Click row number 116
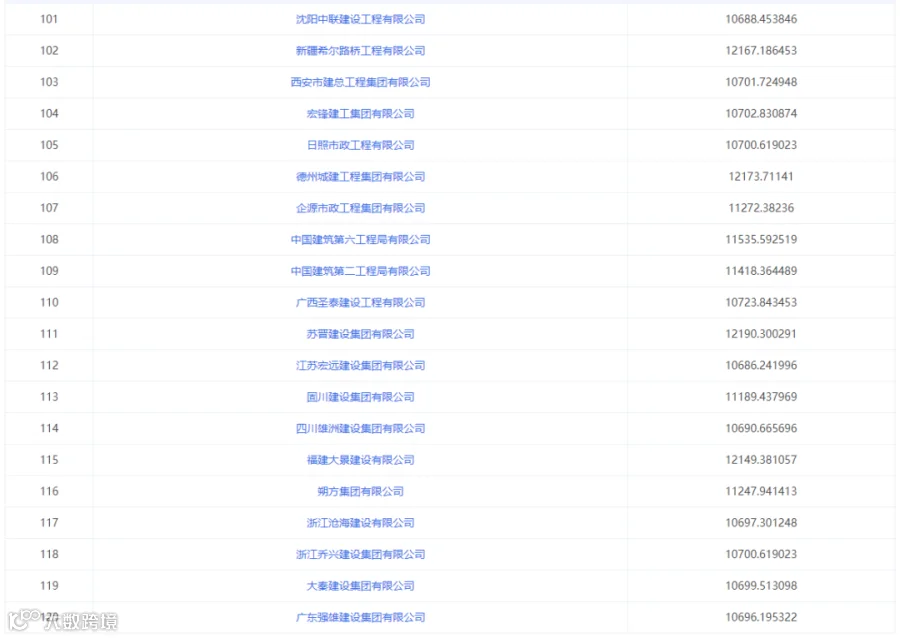The width and height of the screenshot is (900, 638). click(x=49, y=492)
